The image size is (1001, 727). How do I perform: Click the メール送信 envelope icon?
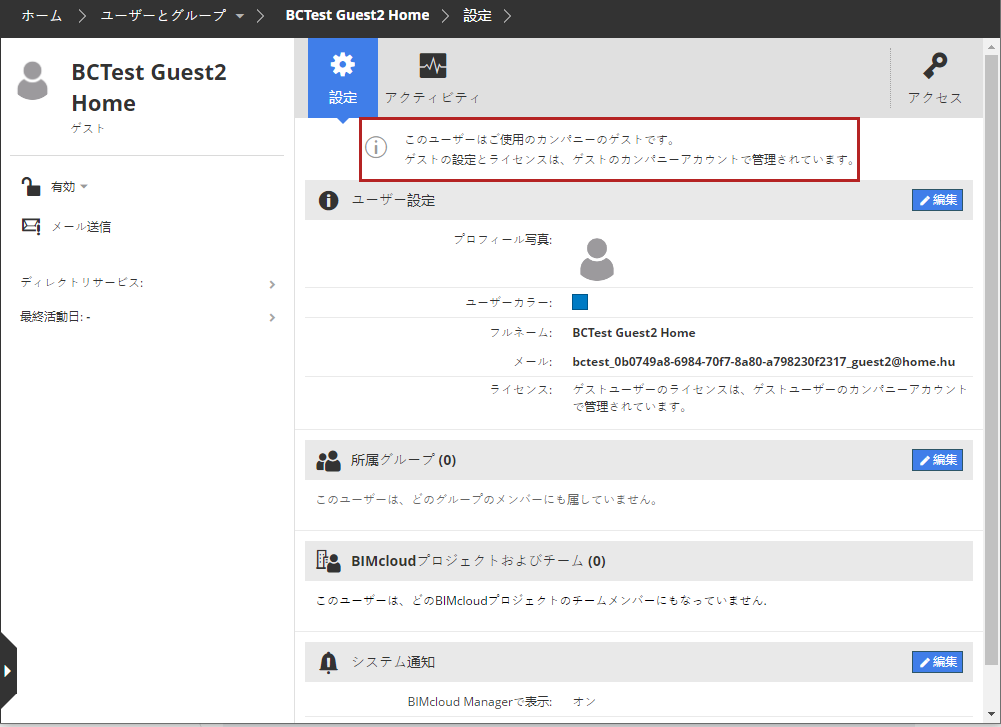point(31,226)
